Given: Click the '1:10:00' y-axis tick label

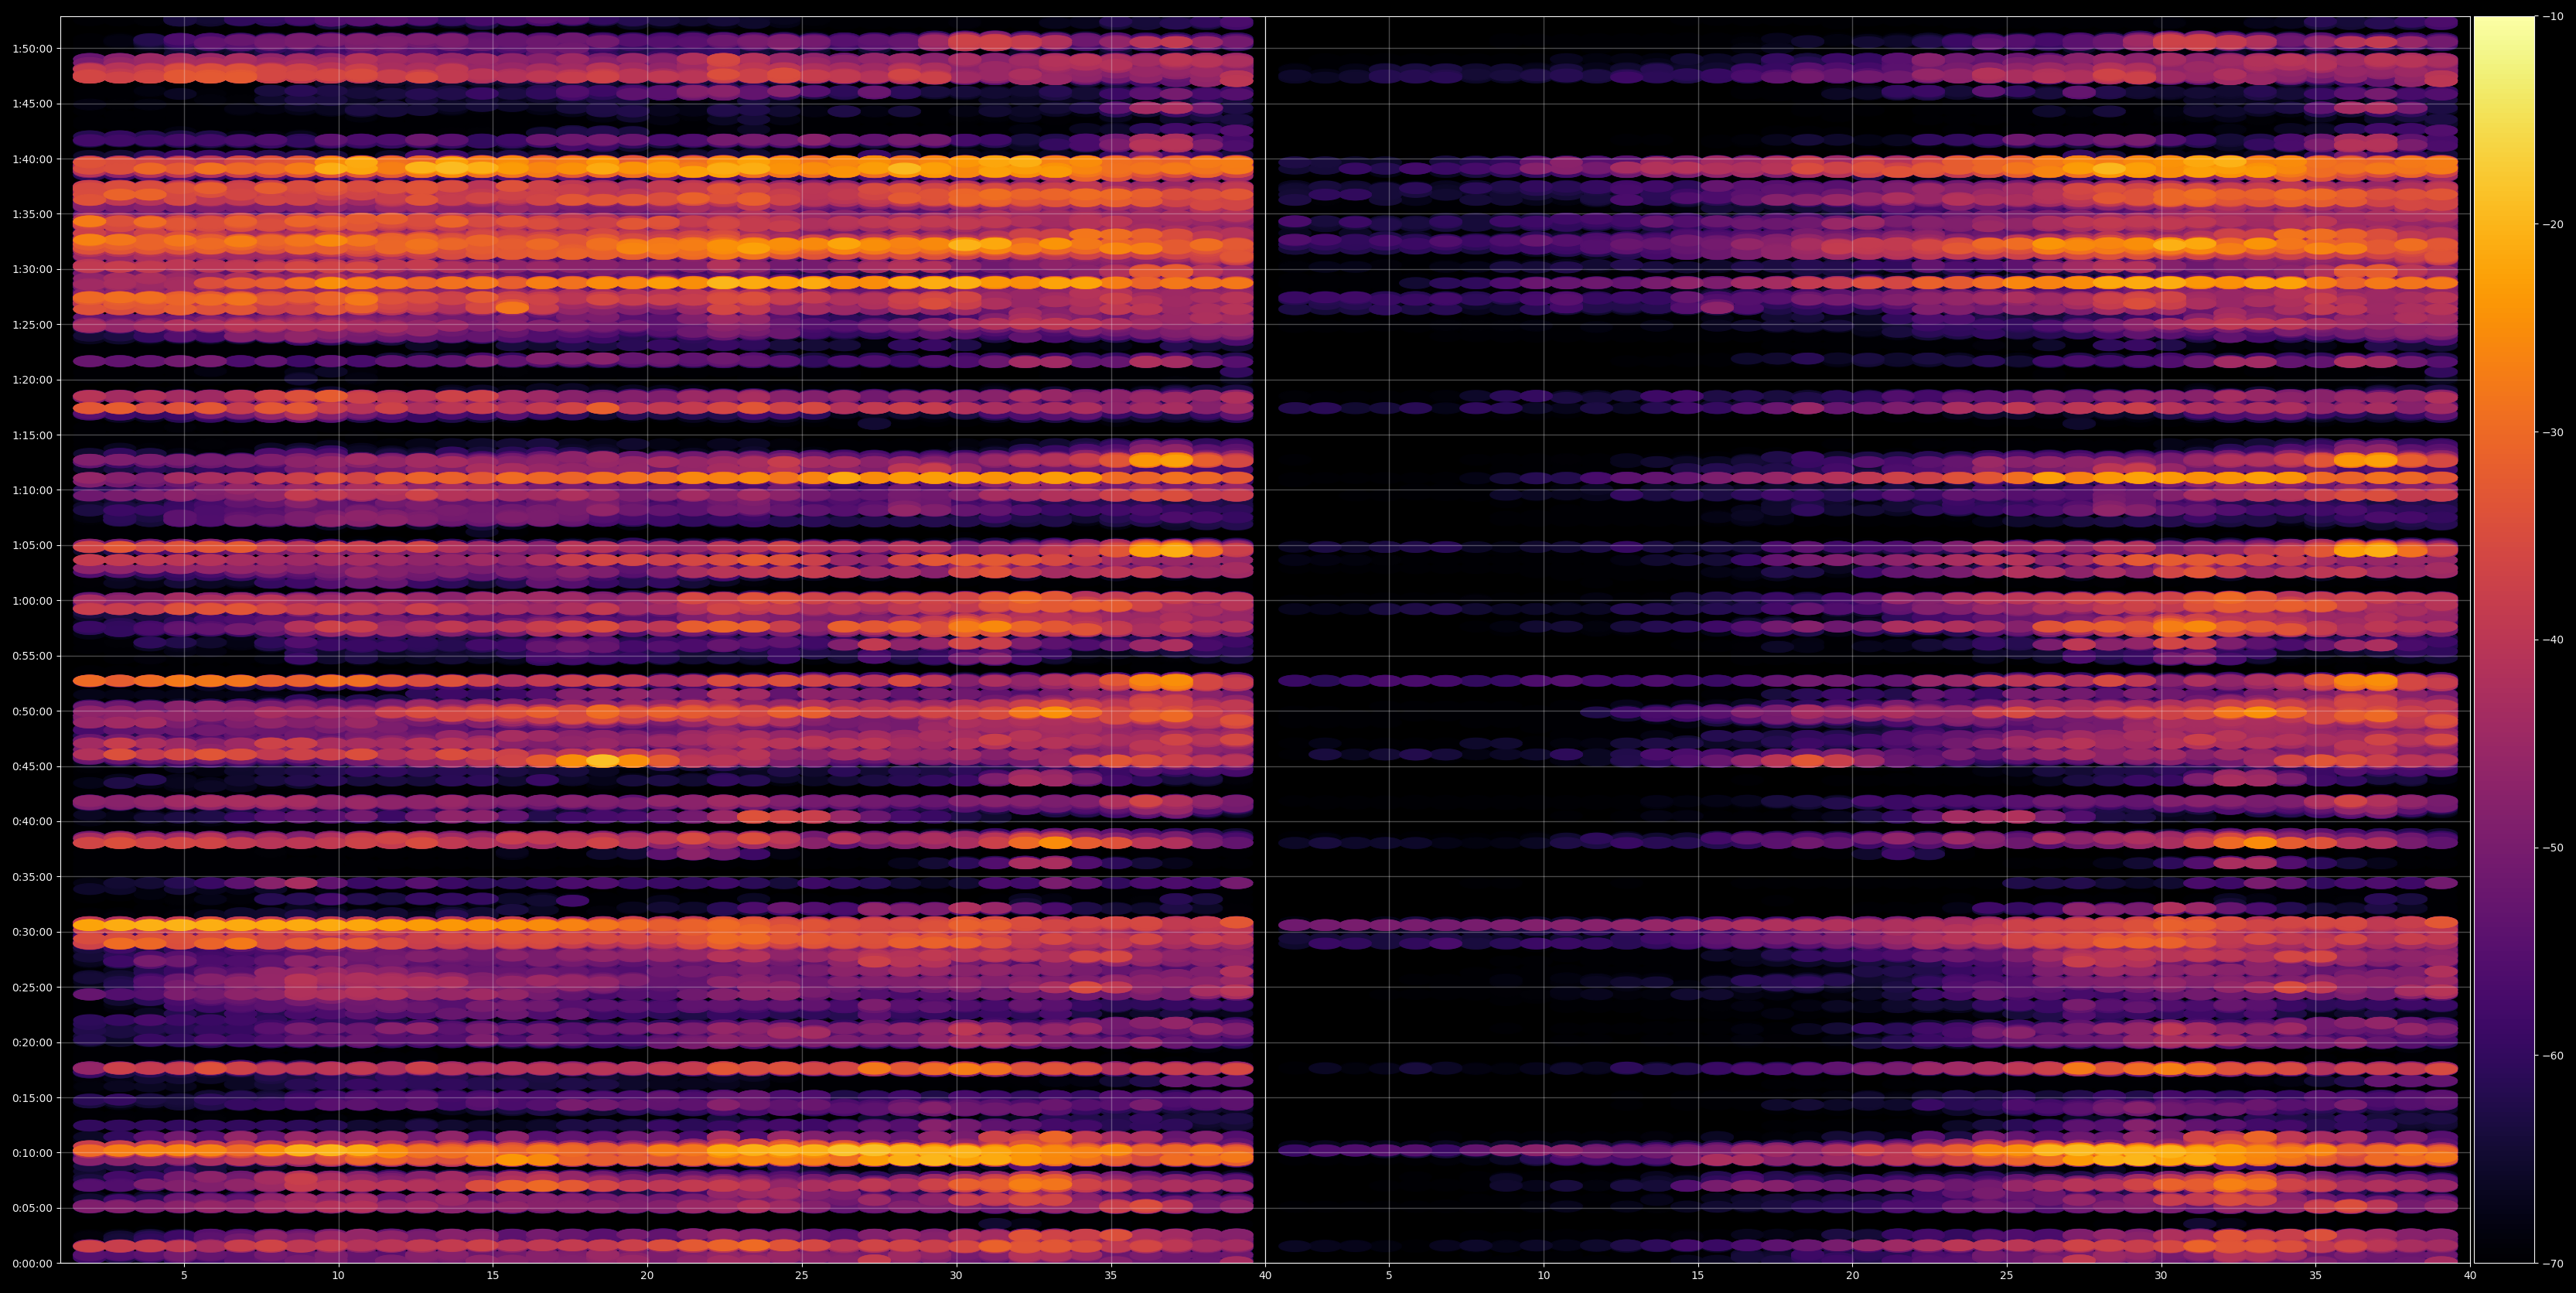Looking at the screenshot, I should point(33,490).
